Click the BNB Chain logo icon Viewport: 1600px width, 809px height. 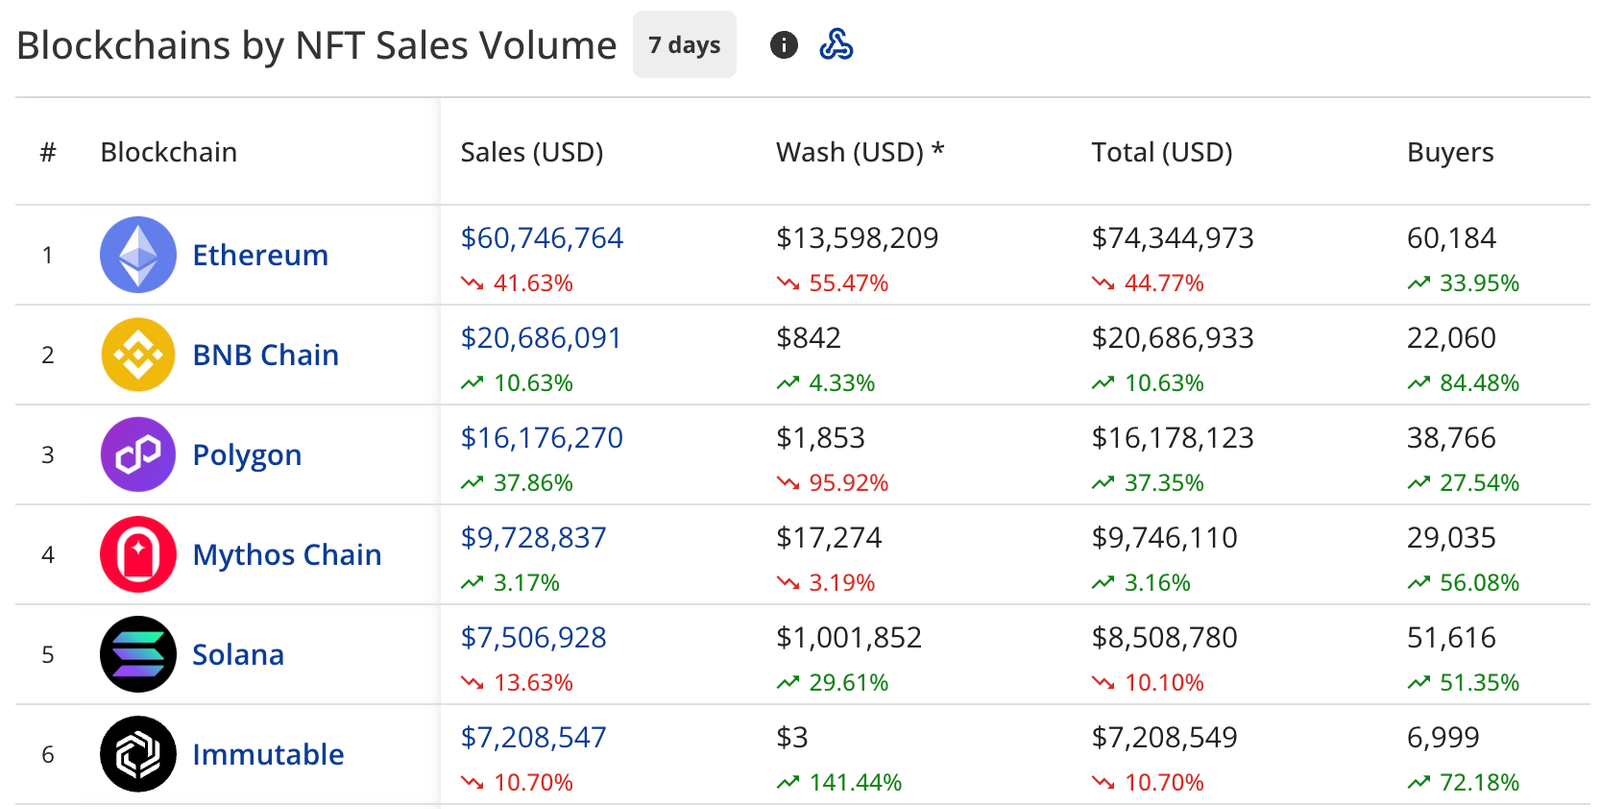138,355
